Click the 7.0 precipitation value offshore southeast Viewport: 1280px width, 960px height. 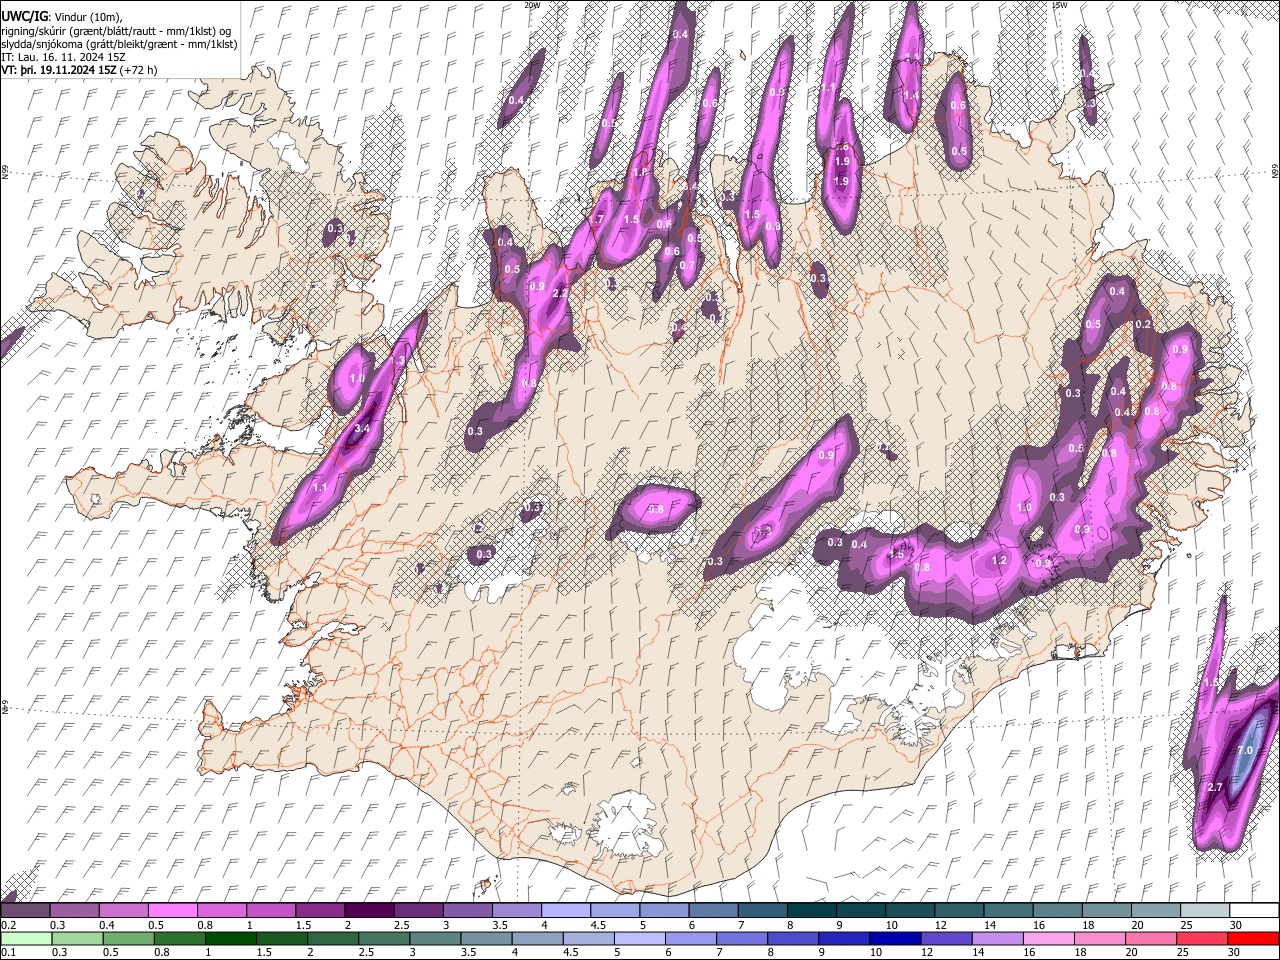1245,750
